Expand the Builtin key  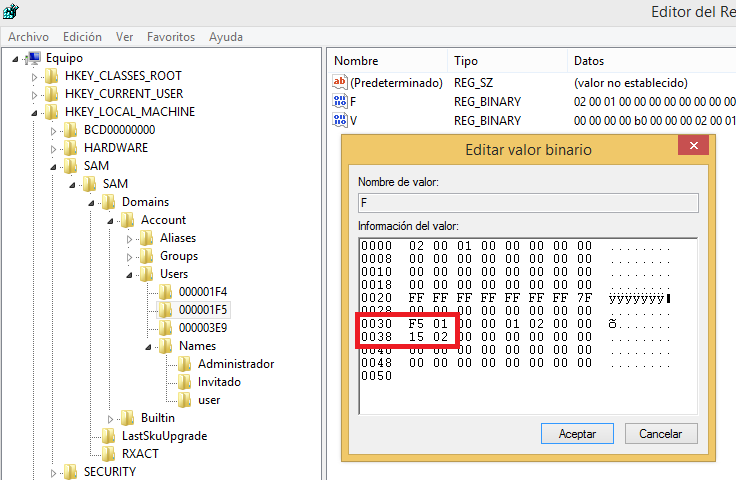click(110, 418)
